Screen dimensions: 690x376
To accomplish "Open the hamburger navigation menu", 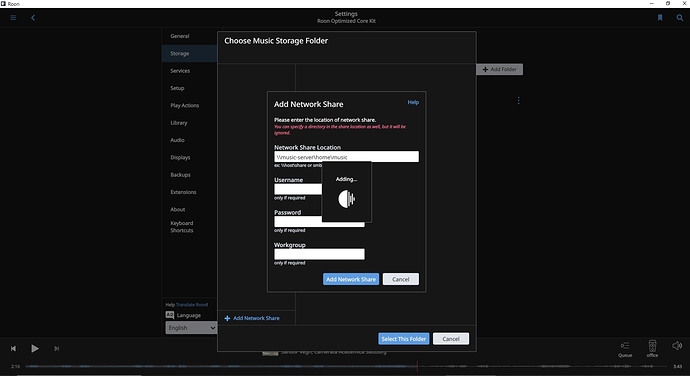I will pos(13,18).
